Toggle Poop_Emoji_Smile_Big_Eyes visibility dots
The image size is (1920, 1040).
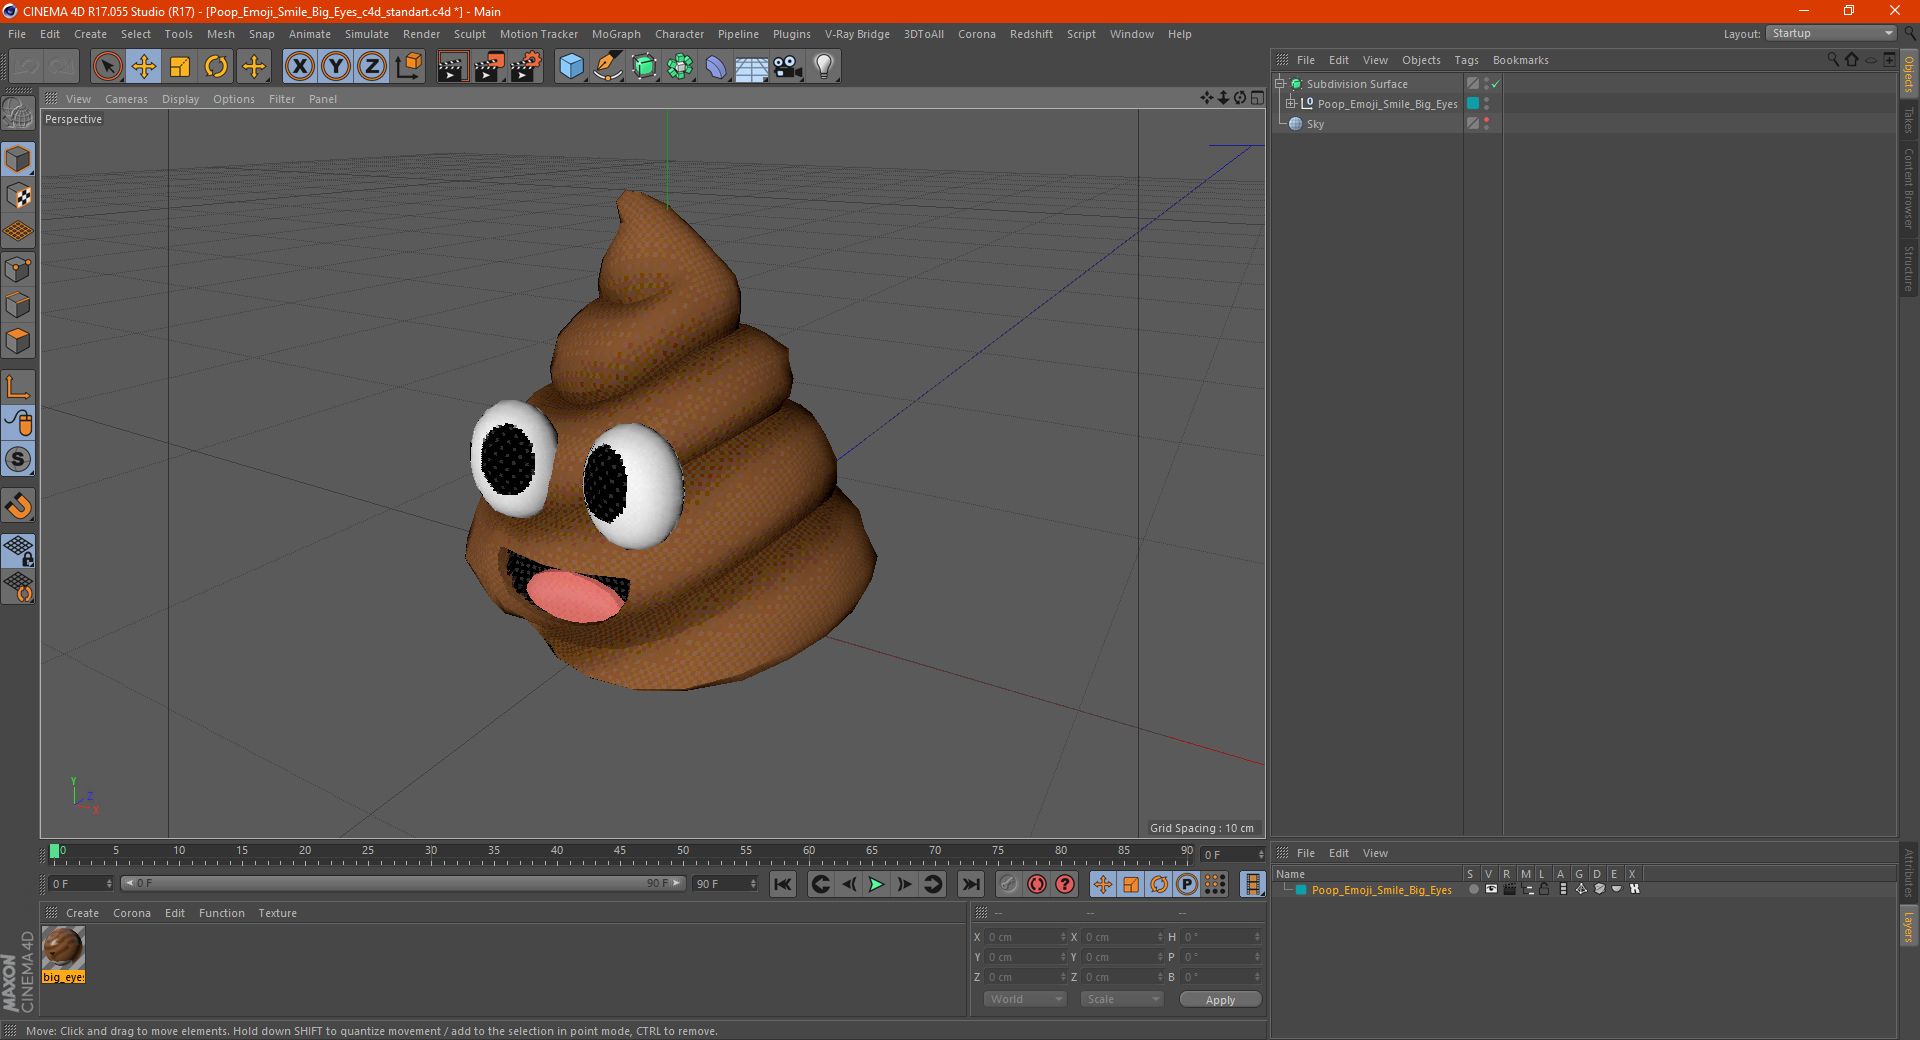point(1487,103)
